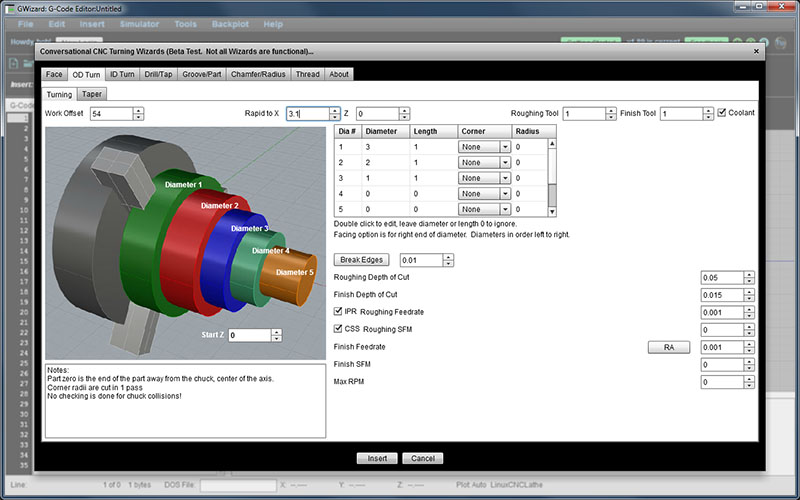This screenshot has height=500, width=800.
Task: Decrease Roughing Tool with spinner down arrow
Action: tap(611, 117)
